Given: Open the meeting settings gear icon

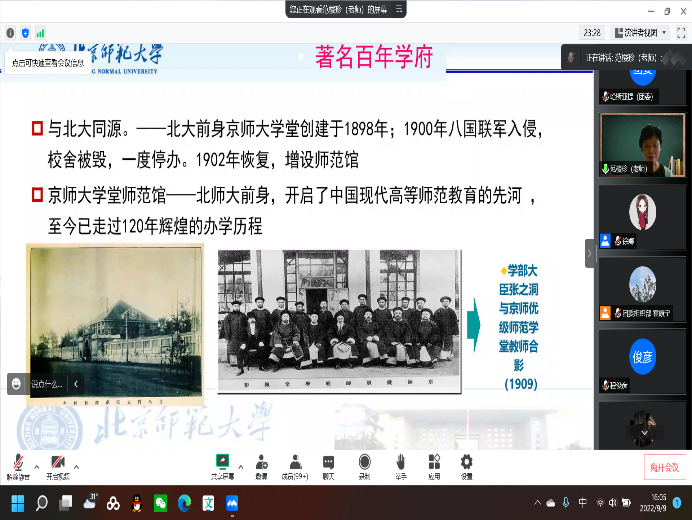Looking at the screenshot, I should click(466, 463).
